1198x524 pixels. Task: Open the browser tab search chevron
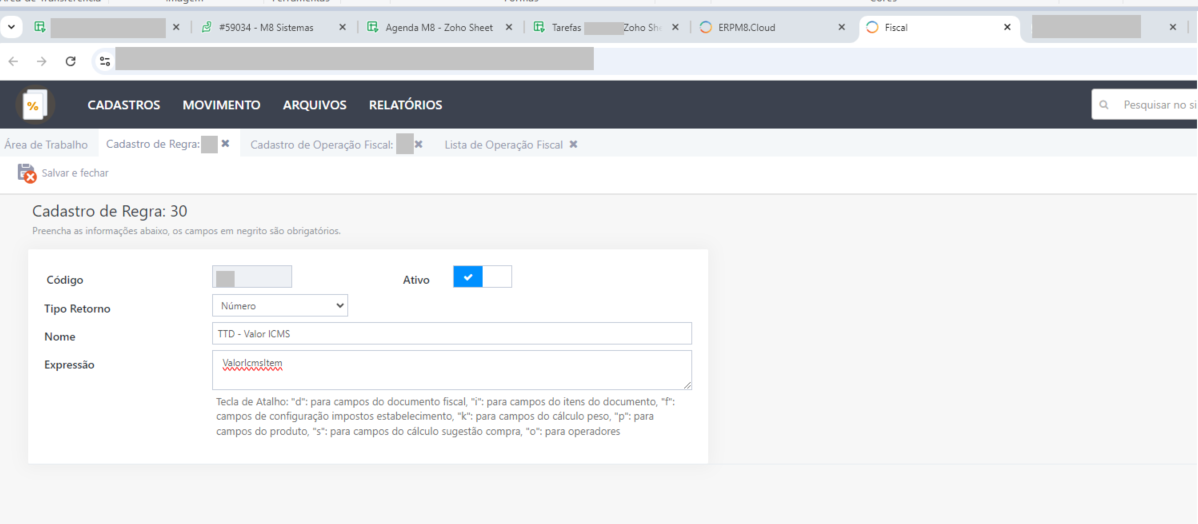point(11,27)
